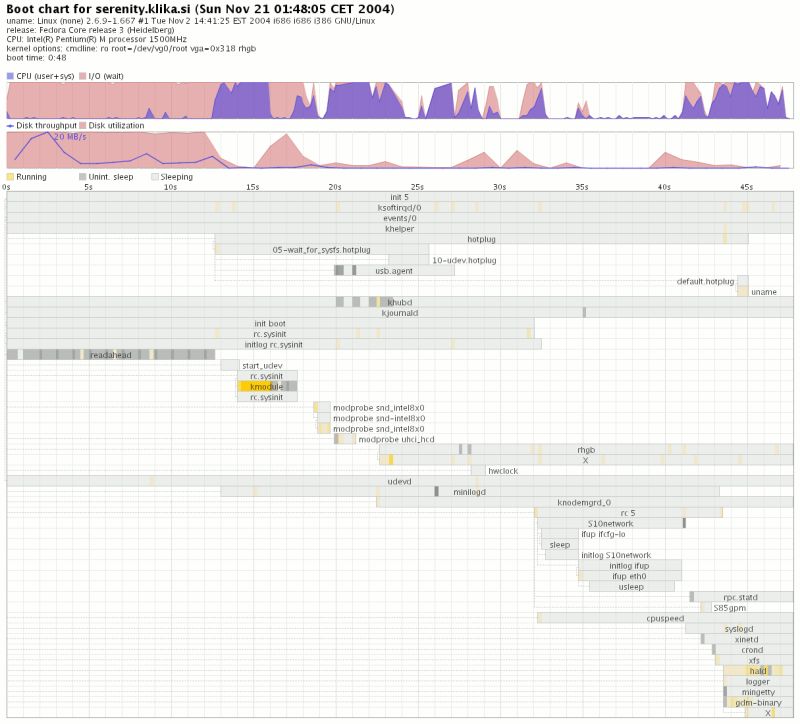The width and height of the screenshot is (800, 724).
Task: Click the Unint. sleep legend swatch
Action: click(83, 177)
